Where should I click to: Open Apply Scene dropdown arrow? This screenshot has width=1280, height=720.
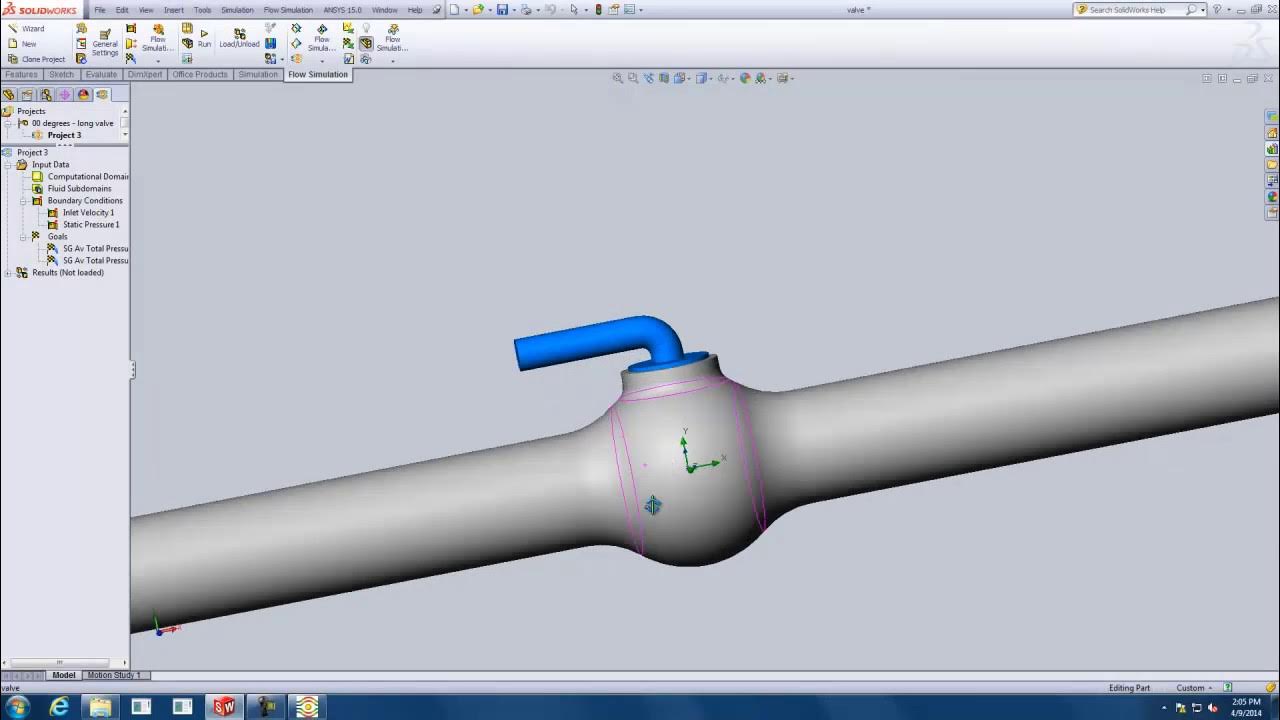pyautogui.click(x=770, y=78)
